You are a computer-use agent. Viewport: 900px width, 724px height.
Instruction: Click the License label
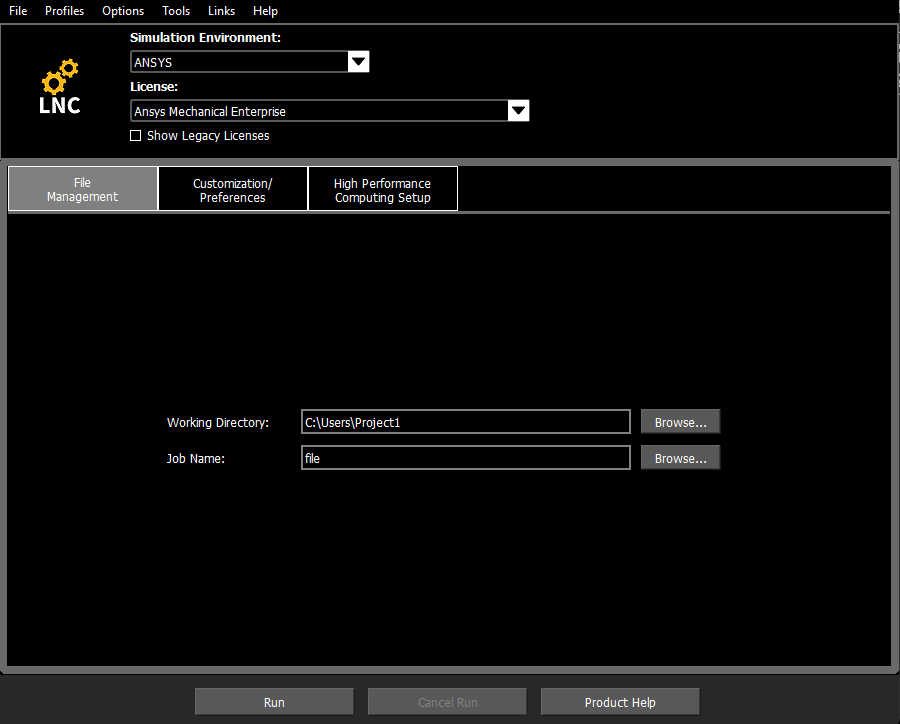[x=154, y=87]
